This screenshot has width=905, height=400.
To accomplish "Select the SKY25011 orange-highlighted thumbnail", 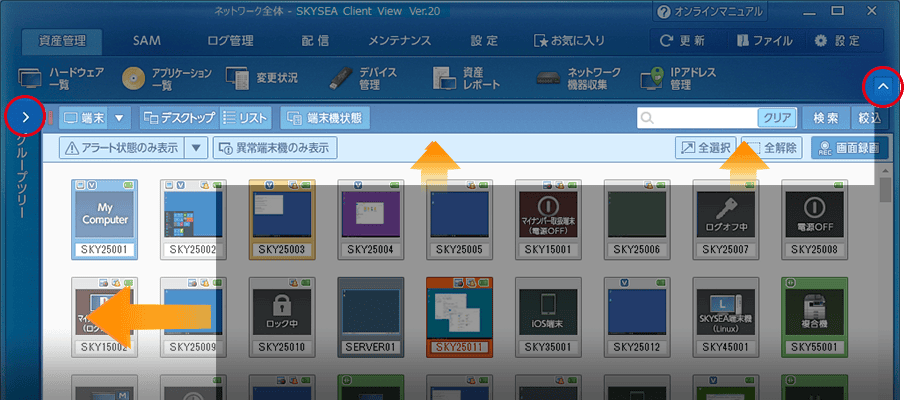I will pos(459,317).
